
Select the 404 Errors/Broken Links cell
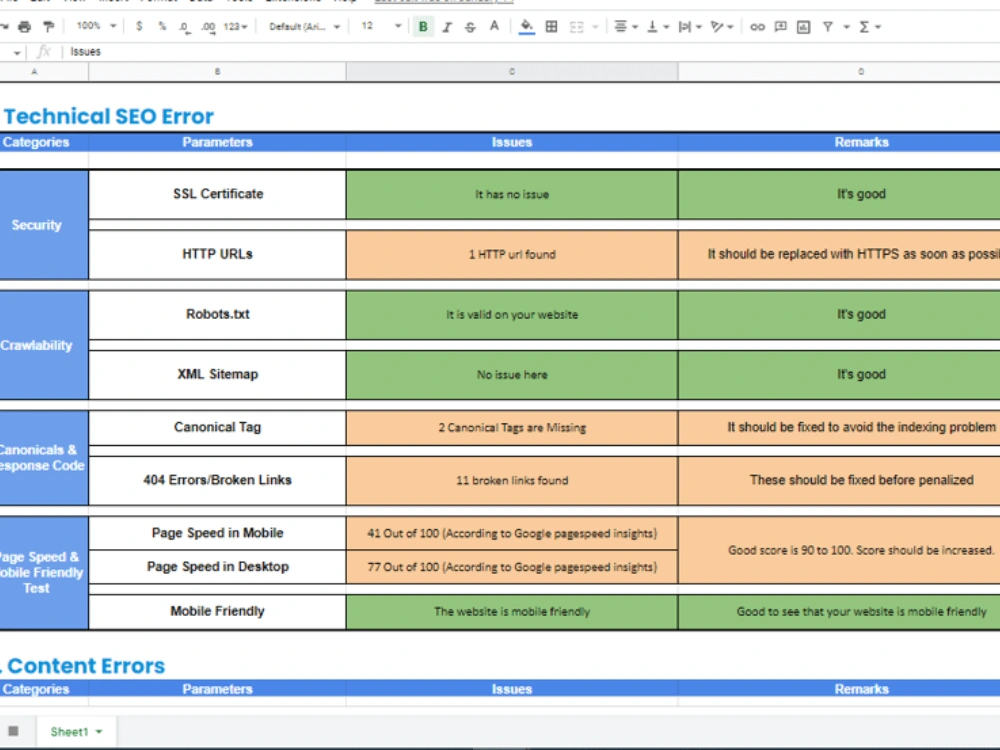click(x=217, y=480)
